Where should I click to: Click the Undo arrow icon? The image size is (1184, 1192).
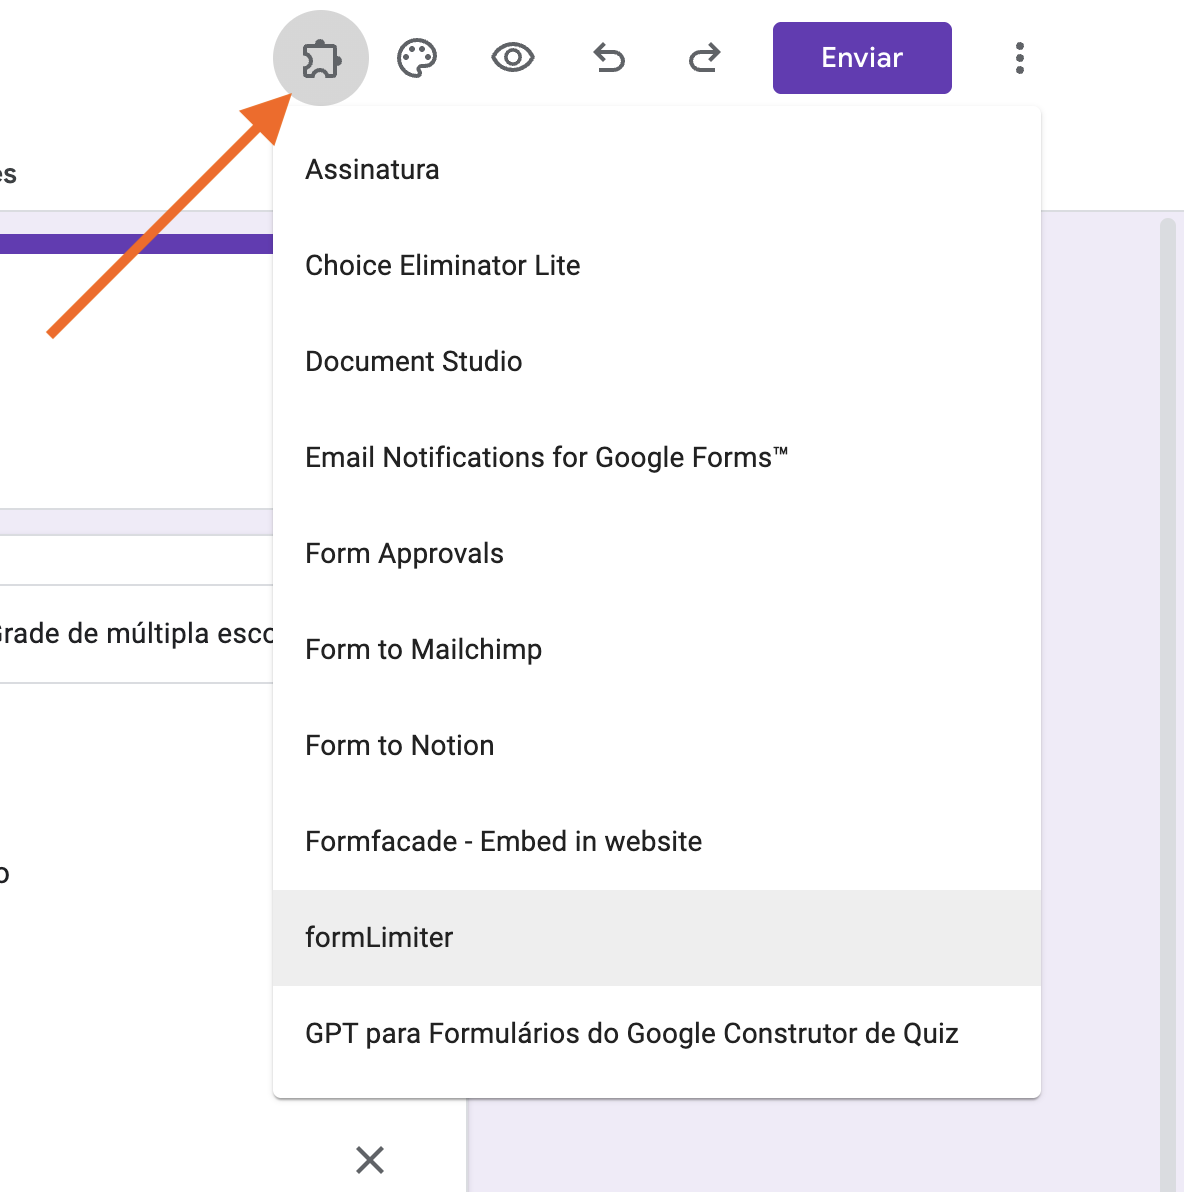point(609,57)
